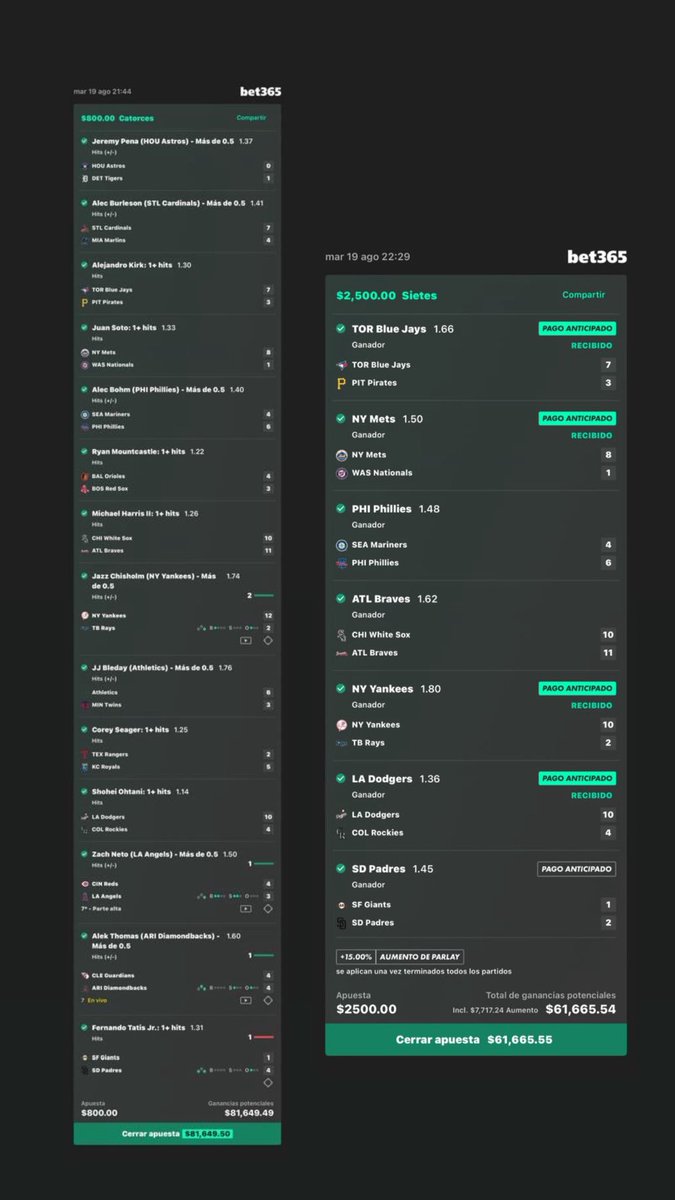Share the $2,500.00 Sietes bet slip

[x=584, y=295]
